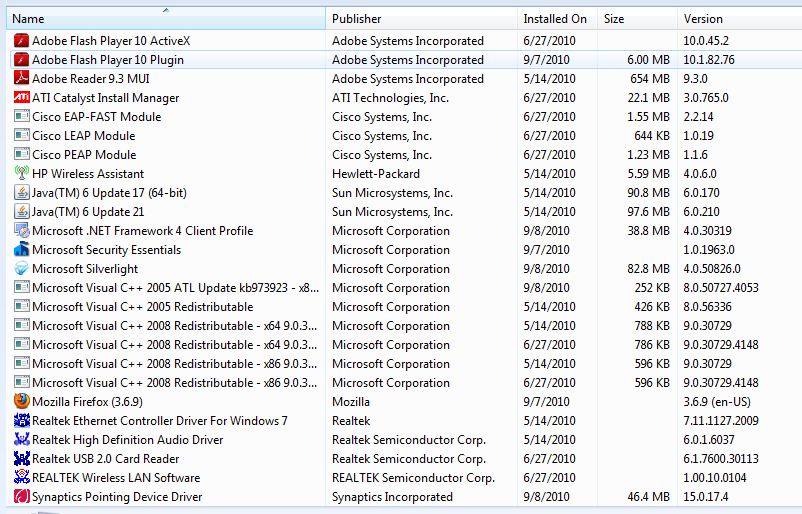This screenshot has width=802, height=514.
Task: Click the 46.4 MB size cell
Action: (x=648, y=497)
